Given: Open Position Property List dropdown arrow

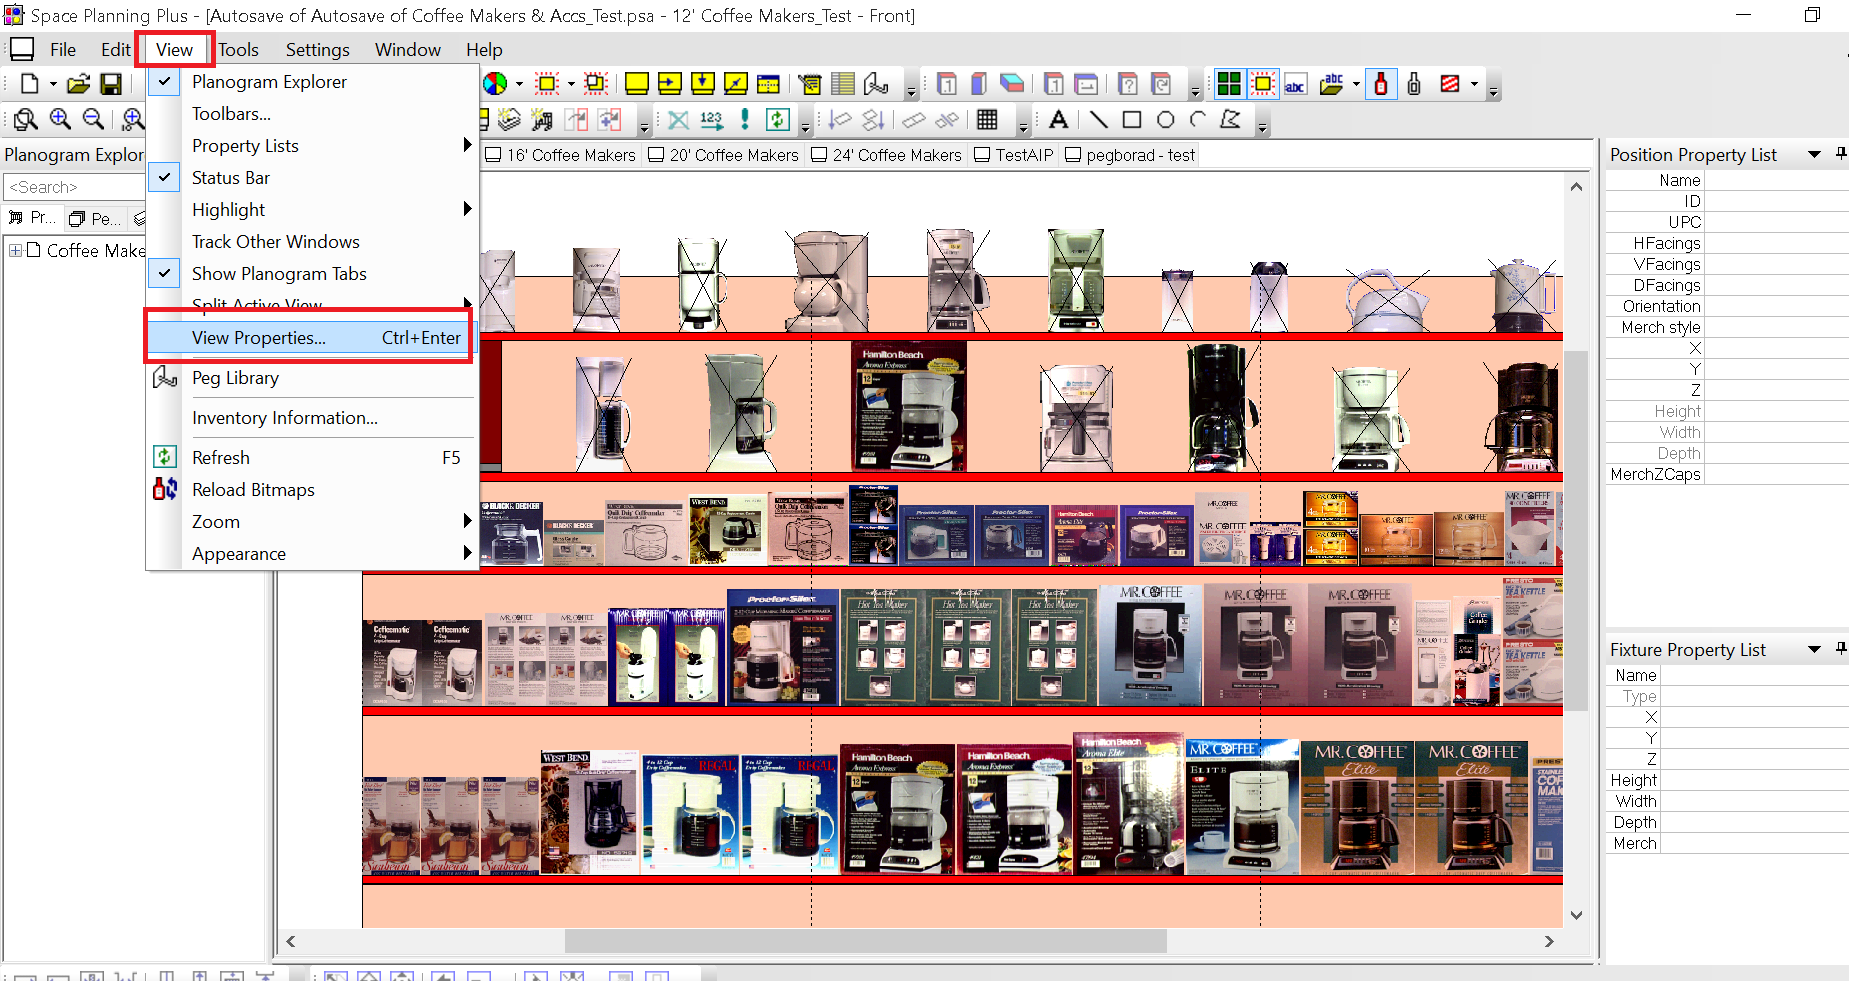Looking at the screenshot, I should [1814, 155].
